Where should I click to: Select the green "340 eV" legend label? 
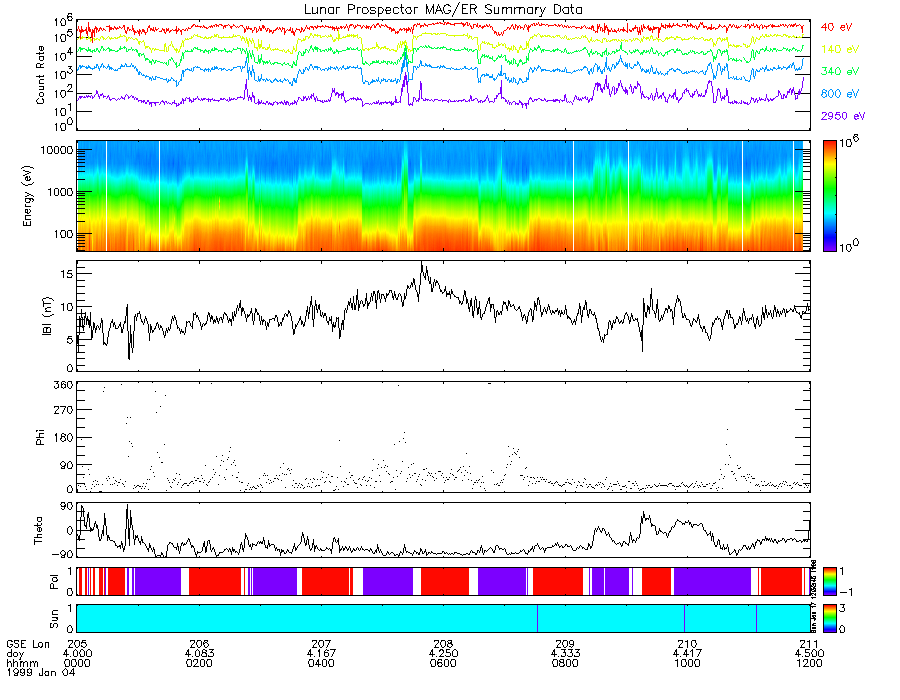point(840,71)
